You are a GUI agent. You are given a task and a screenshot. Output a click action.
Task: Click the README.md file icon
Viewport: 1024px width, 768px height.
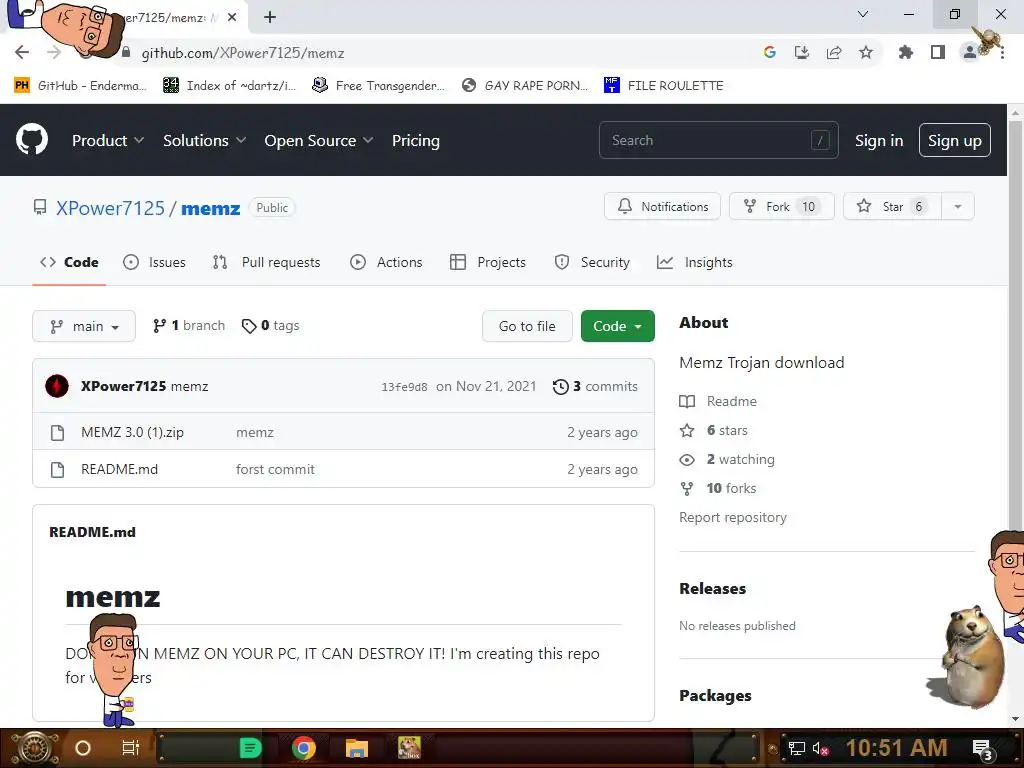(x=57, y=470)
